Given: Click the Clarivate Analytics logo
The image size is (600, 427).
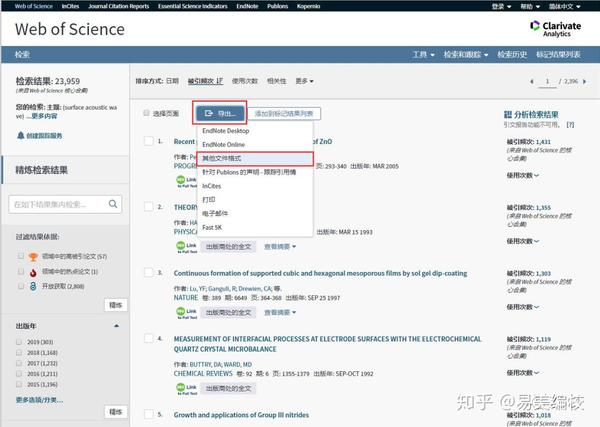Looking at the screenshot, I should pos(556,29).
